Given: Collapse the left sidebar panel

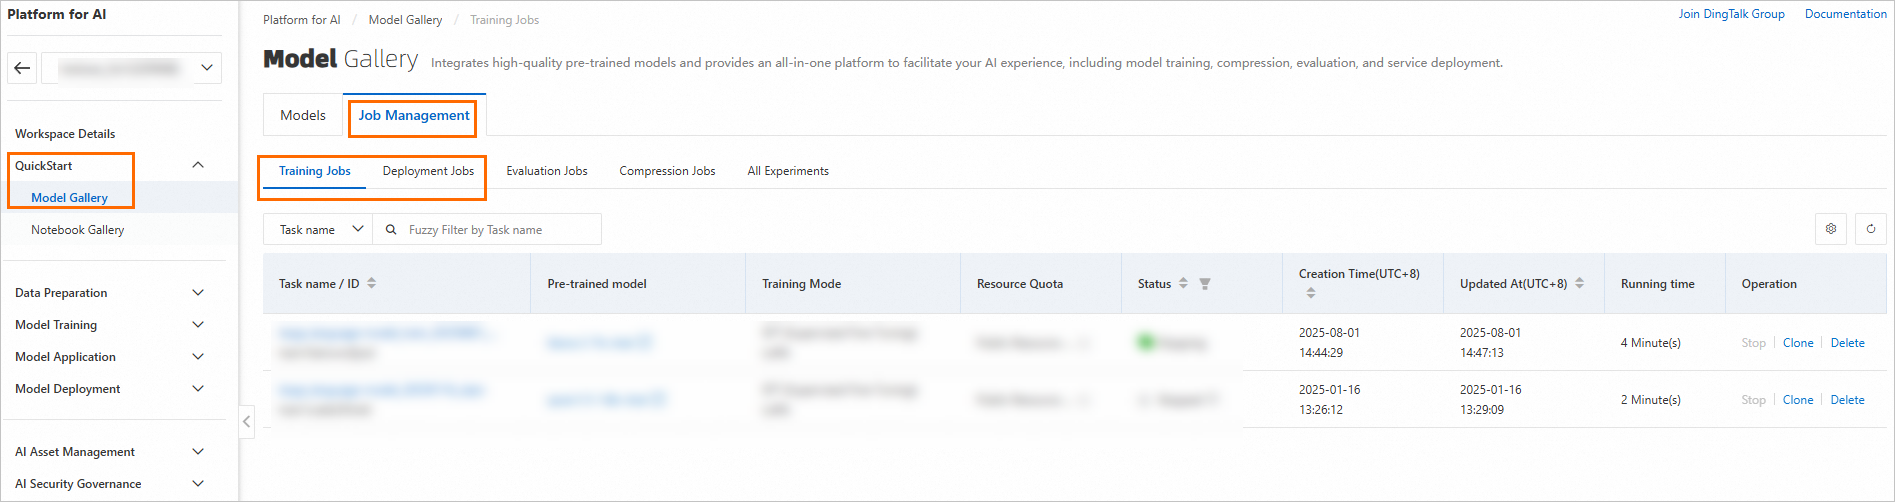Looking at the screenshot, I should (x=246, y=422).
